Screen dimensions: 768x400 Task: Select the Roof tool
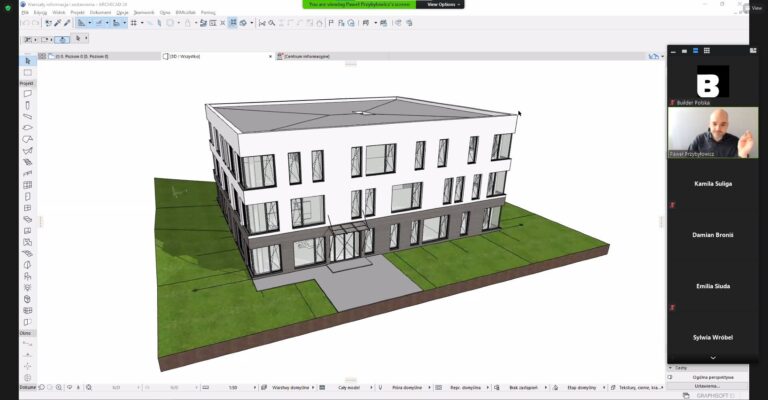tap(28, 140)
